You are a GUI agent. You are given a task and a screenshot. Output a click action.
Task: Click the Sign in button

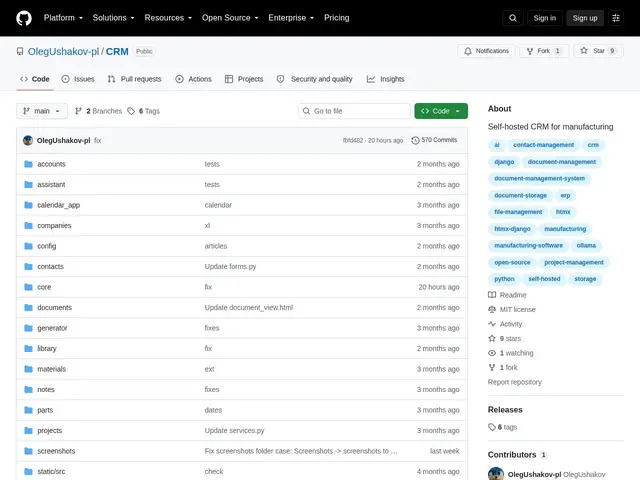(544, 18)
